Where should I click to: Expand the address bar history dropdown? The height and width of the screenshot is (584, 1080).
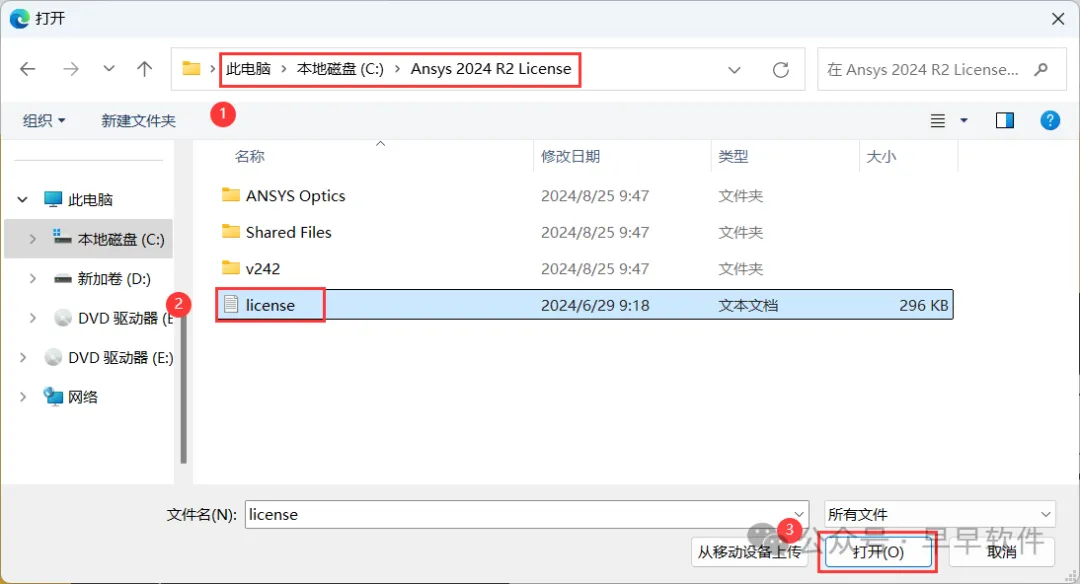tap(734, 70)
